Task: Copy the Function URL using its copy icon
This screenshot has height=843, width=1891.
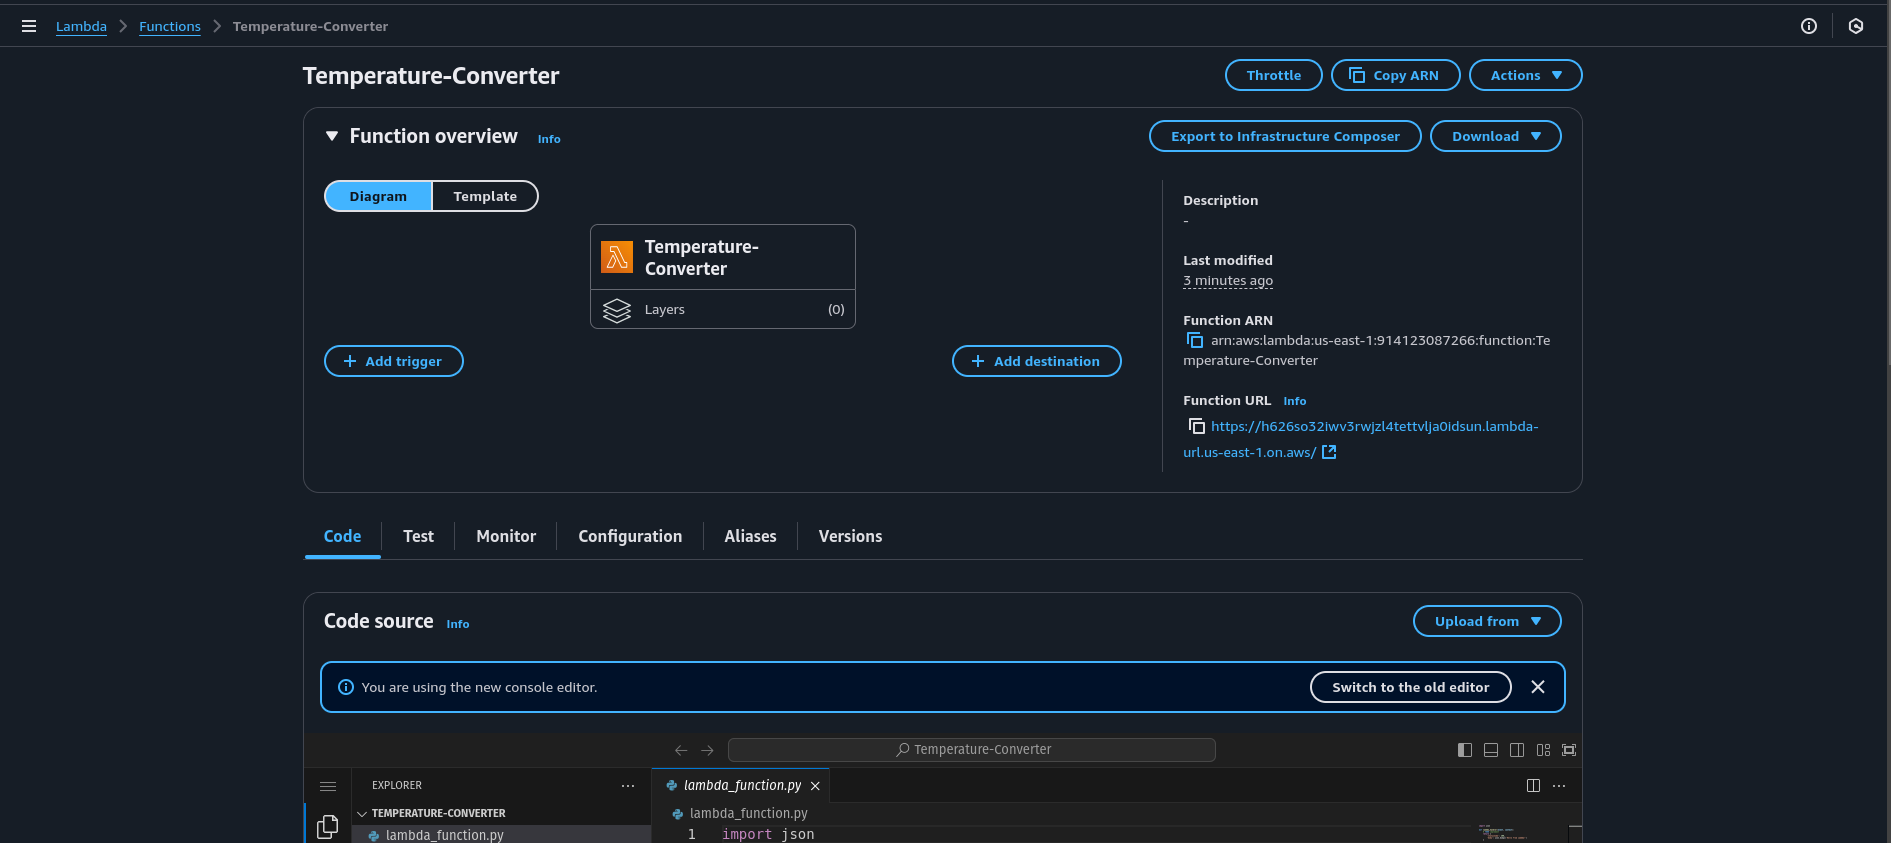Action: (x=1196, y=426)
